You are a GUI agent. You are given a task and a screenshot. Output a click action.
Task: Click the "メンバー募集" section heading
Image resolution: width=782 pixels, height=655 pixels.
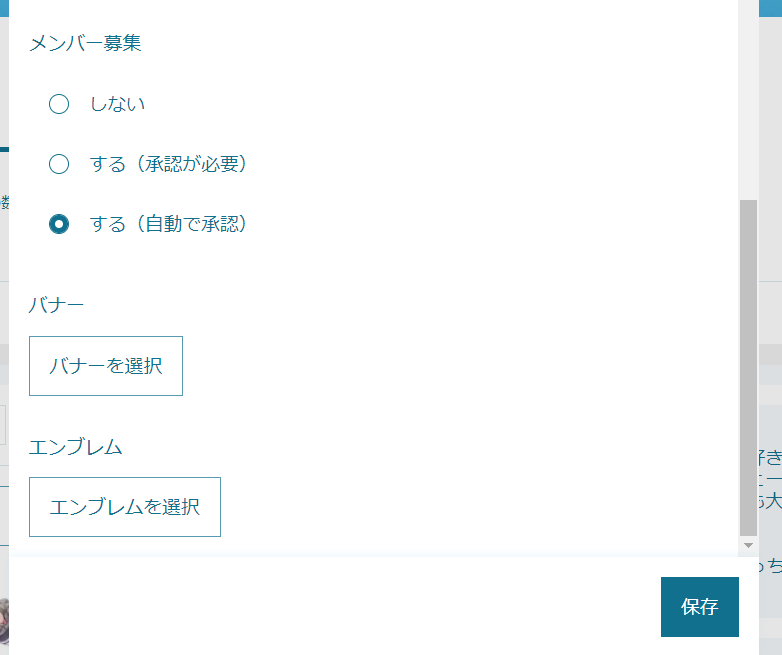pyautogui.click(x=85, y=44)
